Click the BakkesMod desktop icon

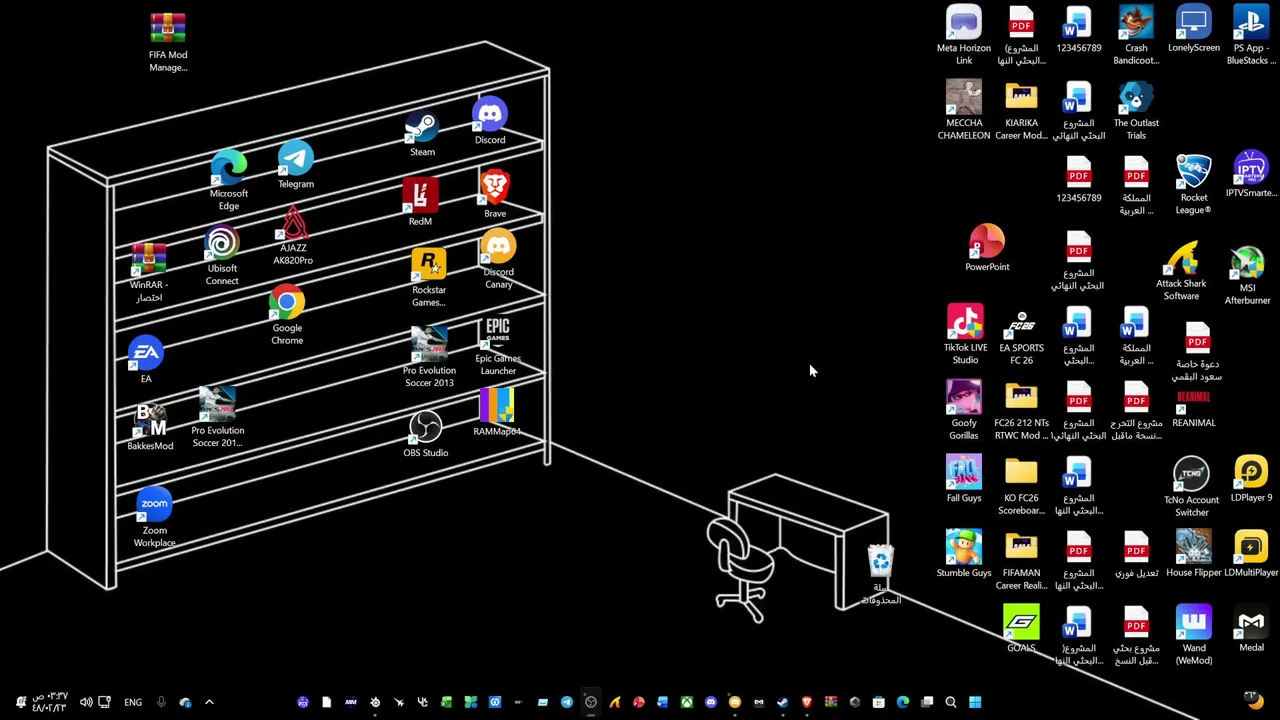tap(150, 427)
